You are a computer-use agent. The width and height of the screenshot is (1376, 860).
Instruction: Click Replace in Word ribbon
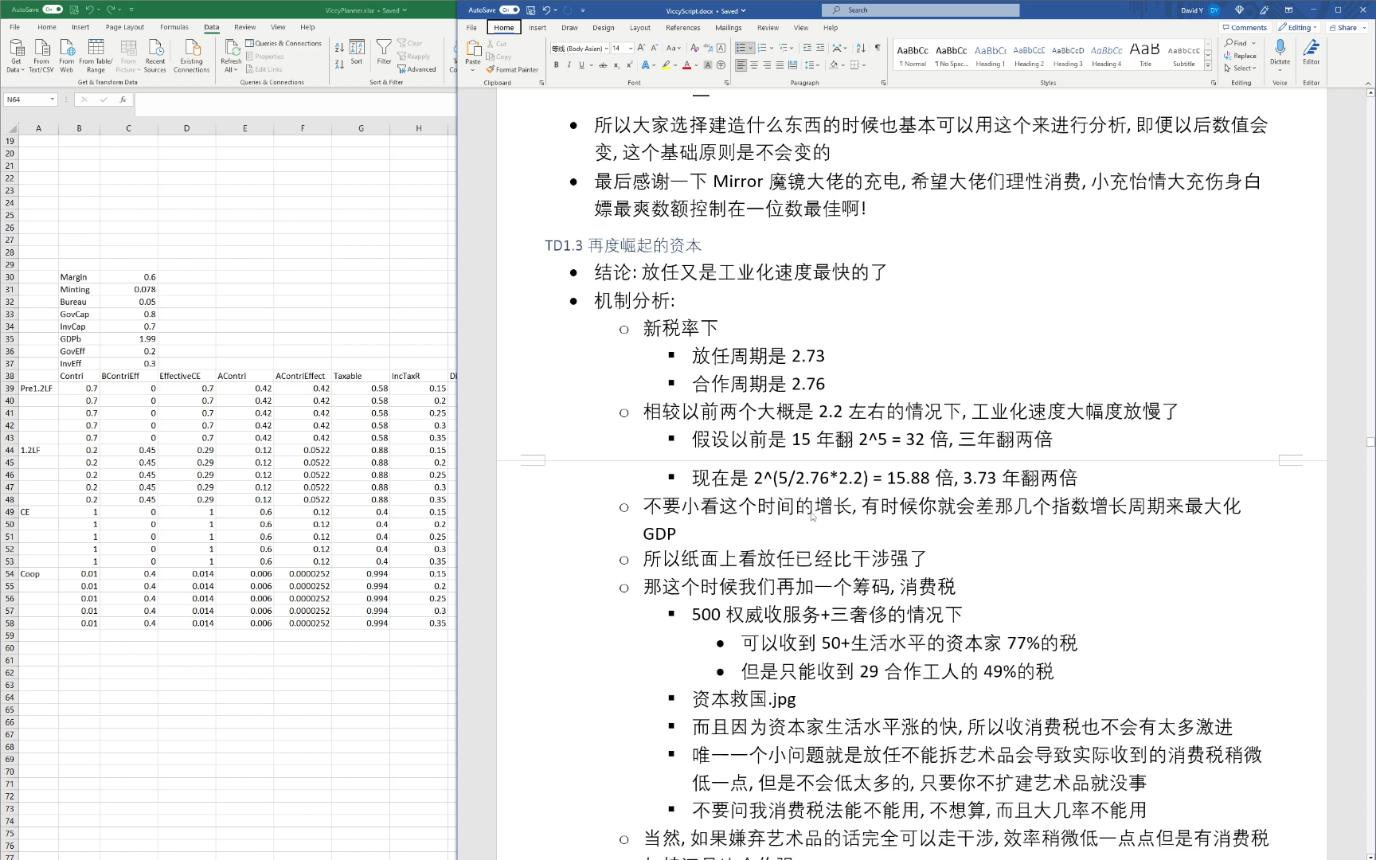click(1240, 56)
